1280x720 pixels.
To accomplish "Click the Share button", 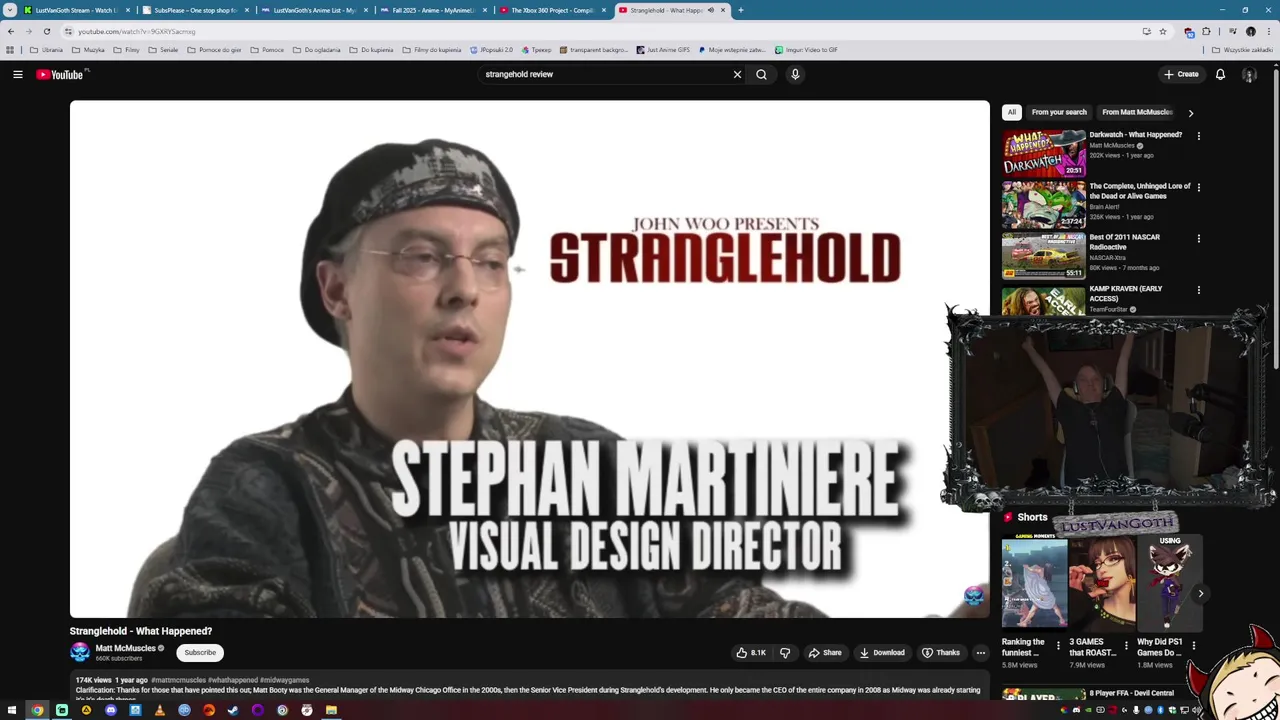I will coord(825,652).
